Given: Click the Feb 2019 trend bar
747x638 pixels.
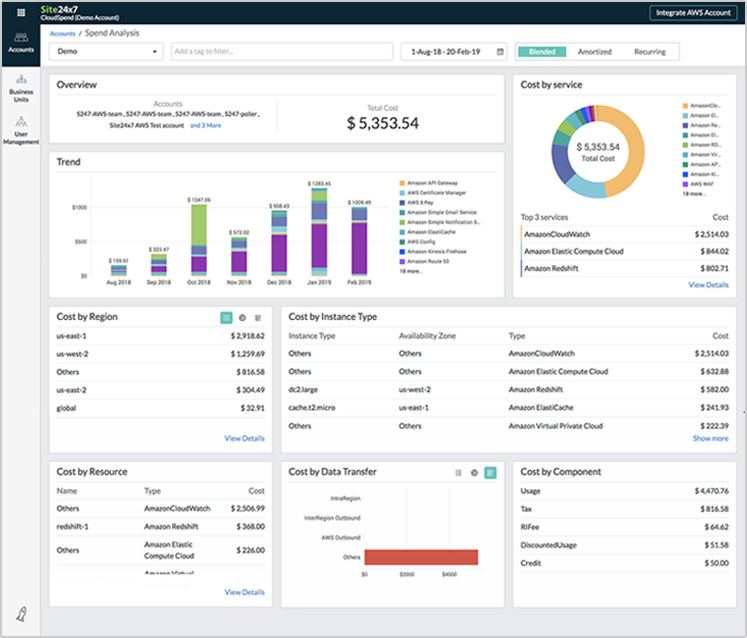Looking at the screenshot, I should point(359,241).
